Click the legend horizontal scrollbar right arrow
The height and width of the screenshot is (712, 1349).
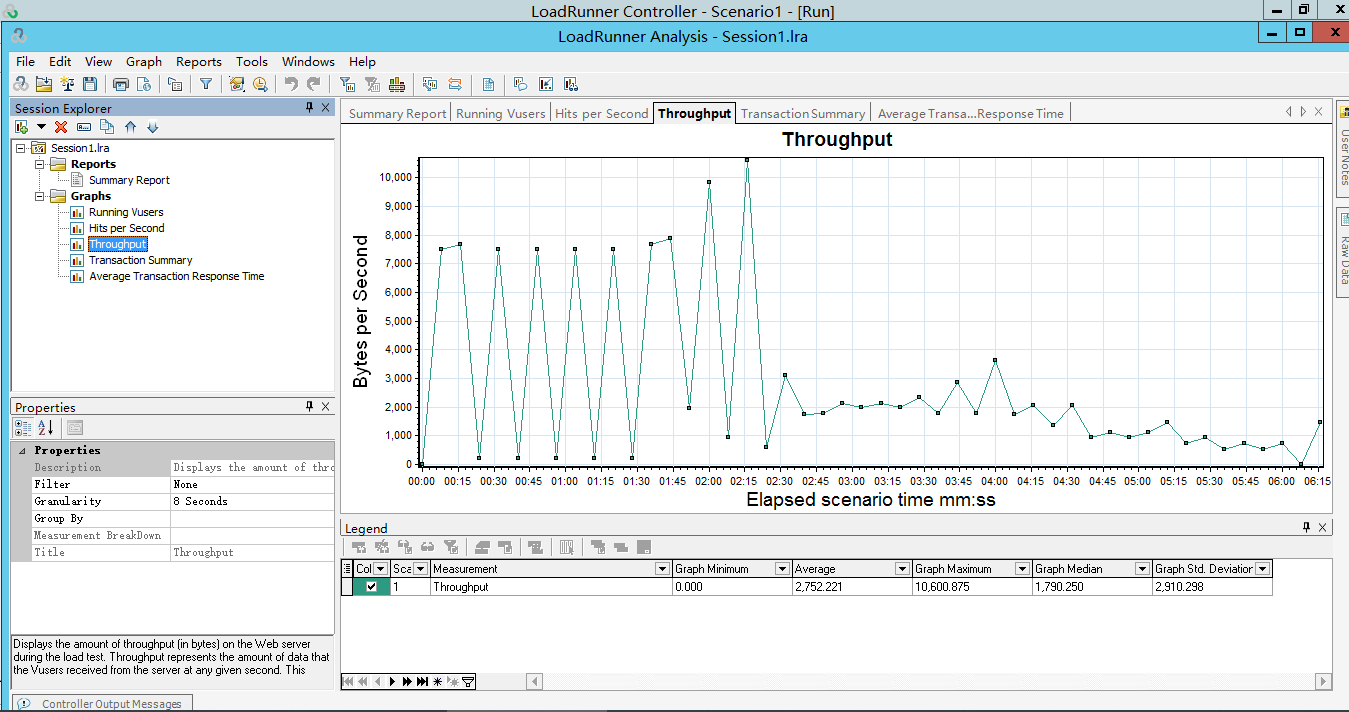tap(1323, 682)
